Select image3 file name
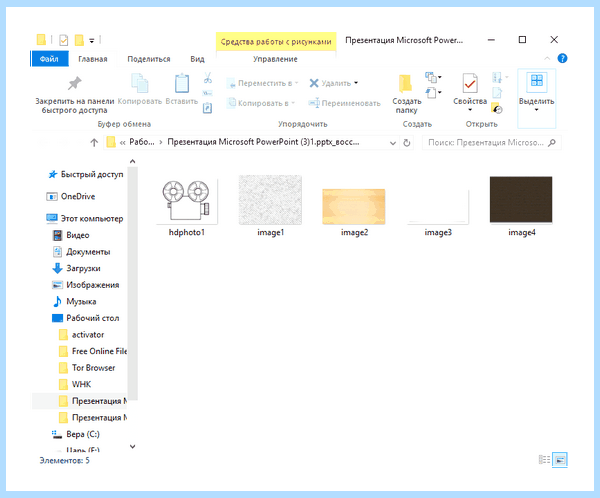This screenshot has height=498, width=600. click(x=438, y=232)
